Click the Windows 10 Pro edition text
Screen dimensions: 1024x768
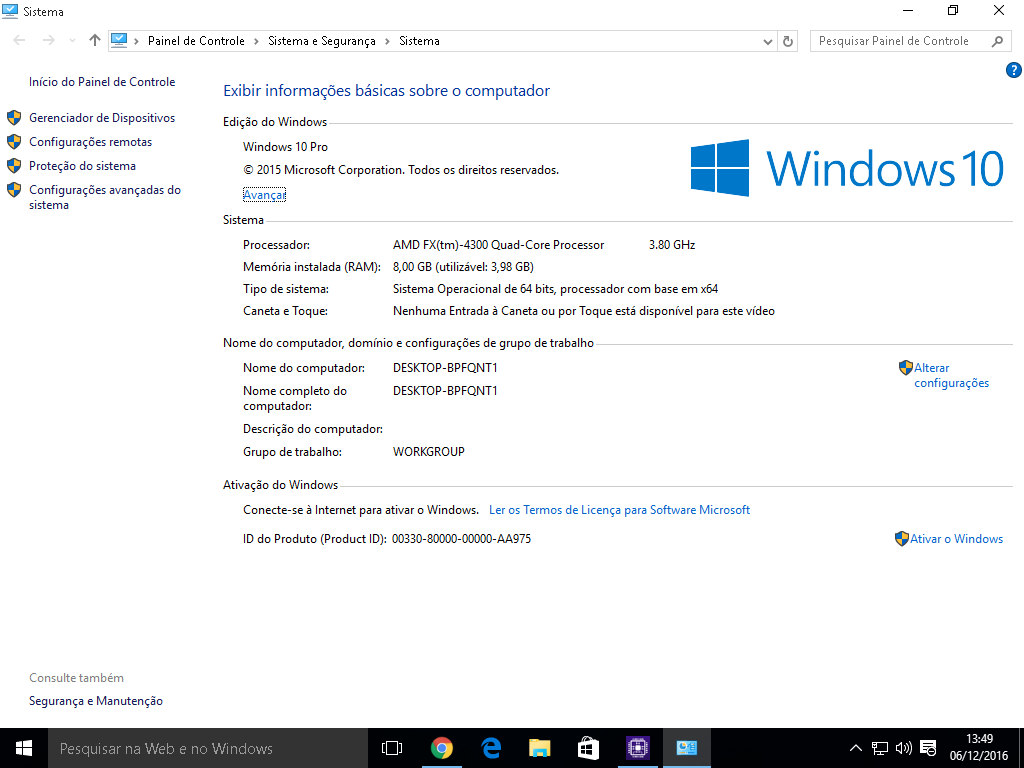point(285,147)
